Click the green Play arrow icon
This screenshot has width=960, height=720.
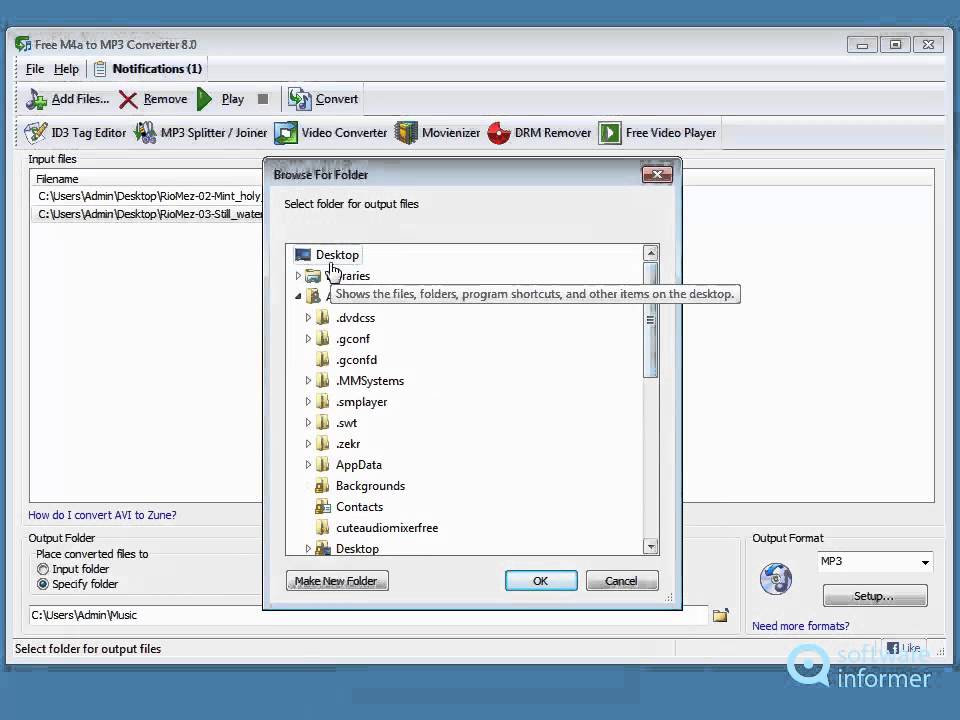point(204,99)
